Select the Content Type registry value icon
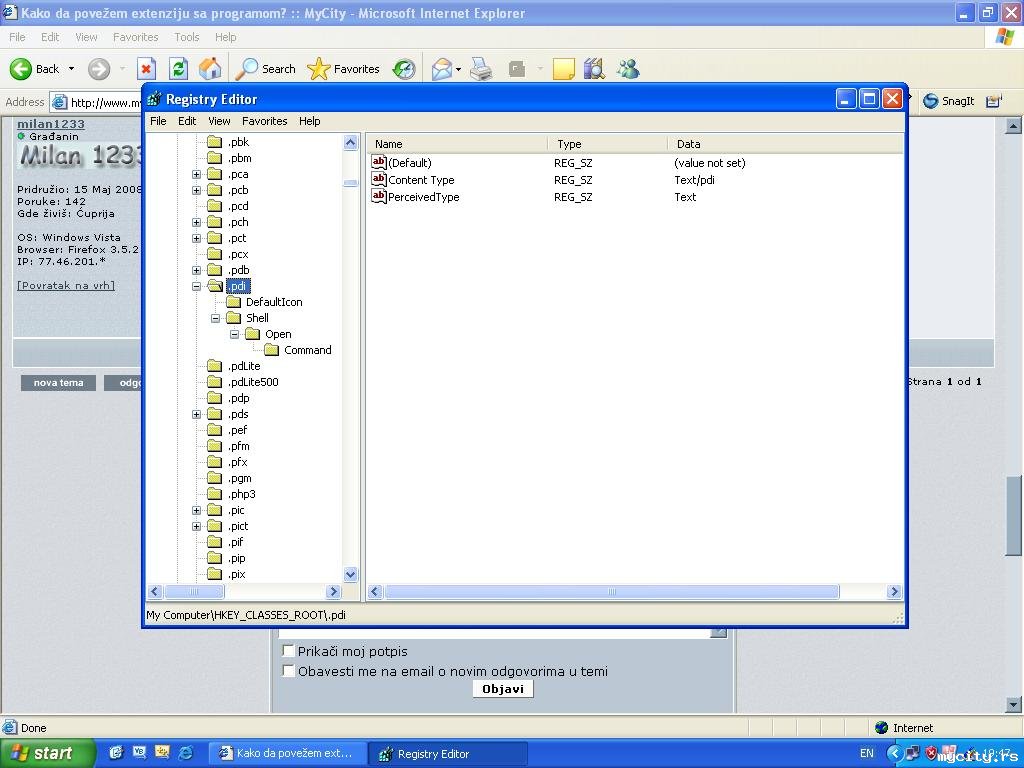The width and height of the screenshot is (1024, 768). pyautogui.click(x=379, y=180)
